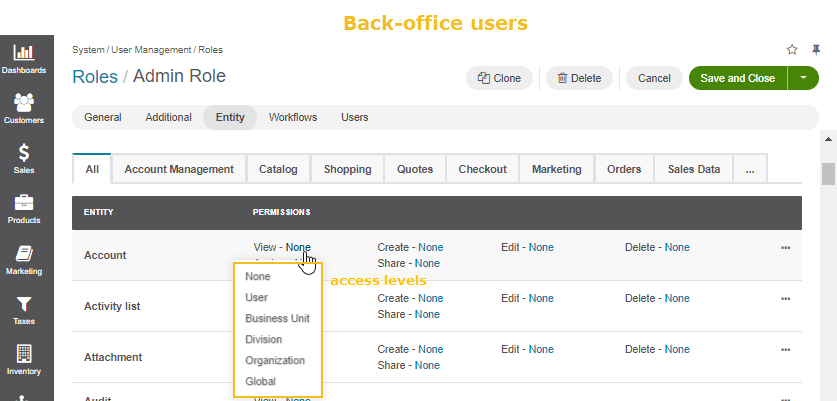Choose User access level

257,297
